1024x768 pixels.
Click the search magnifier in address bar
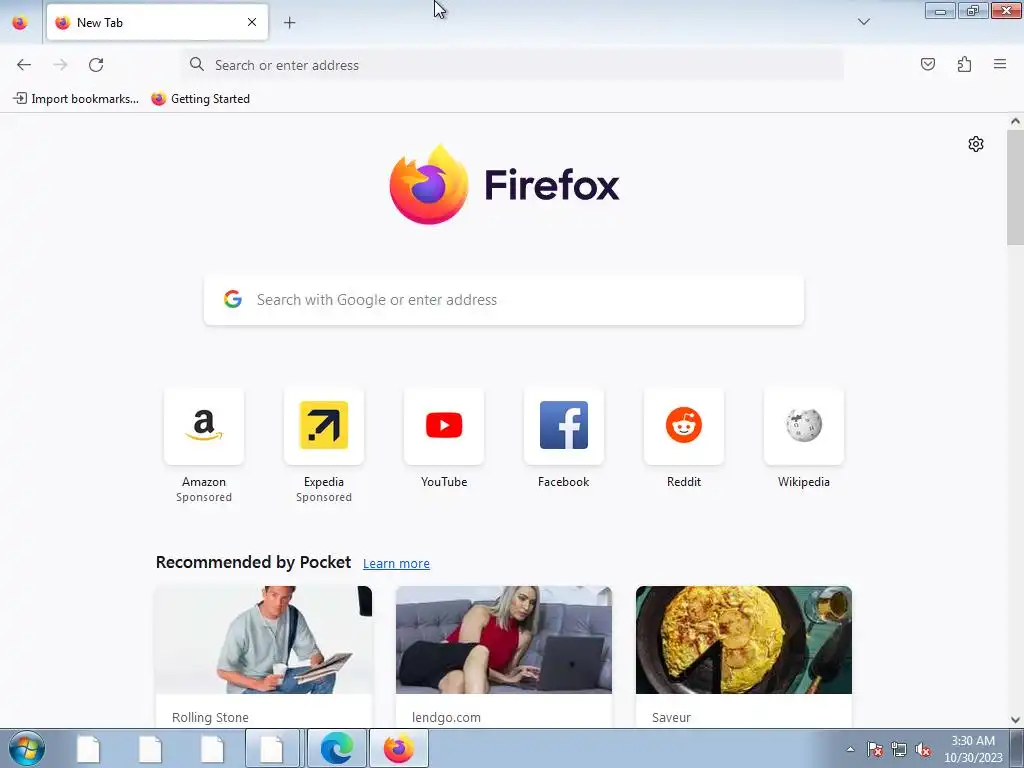point(197,64)
